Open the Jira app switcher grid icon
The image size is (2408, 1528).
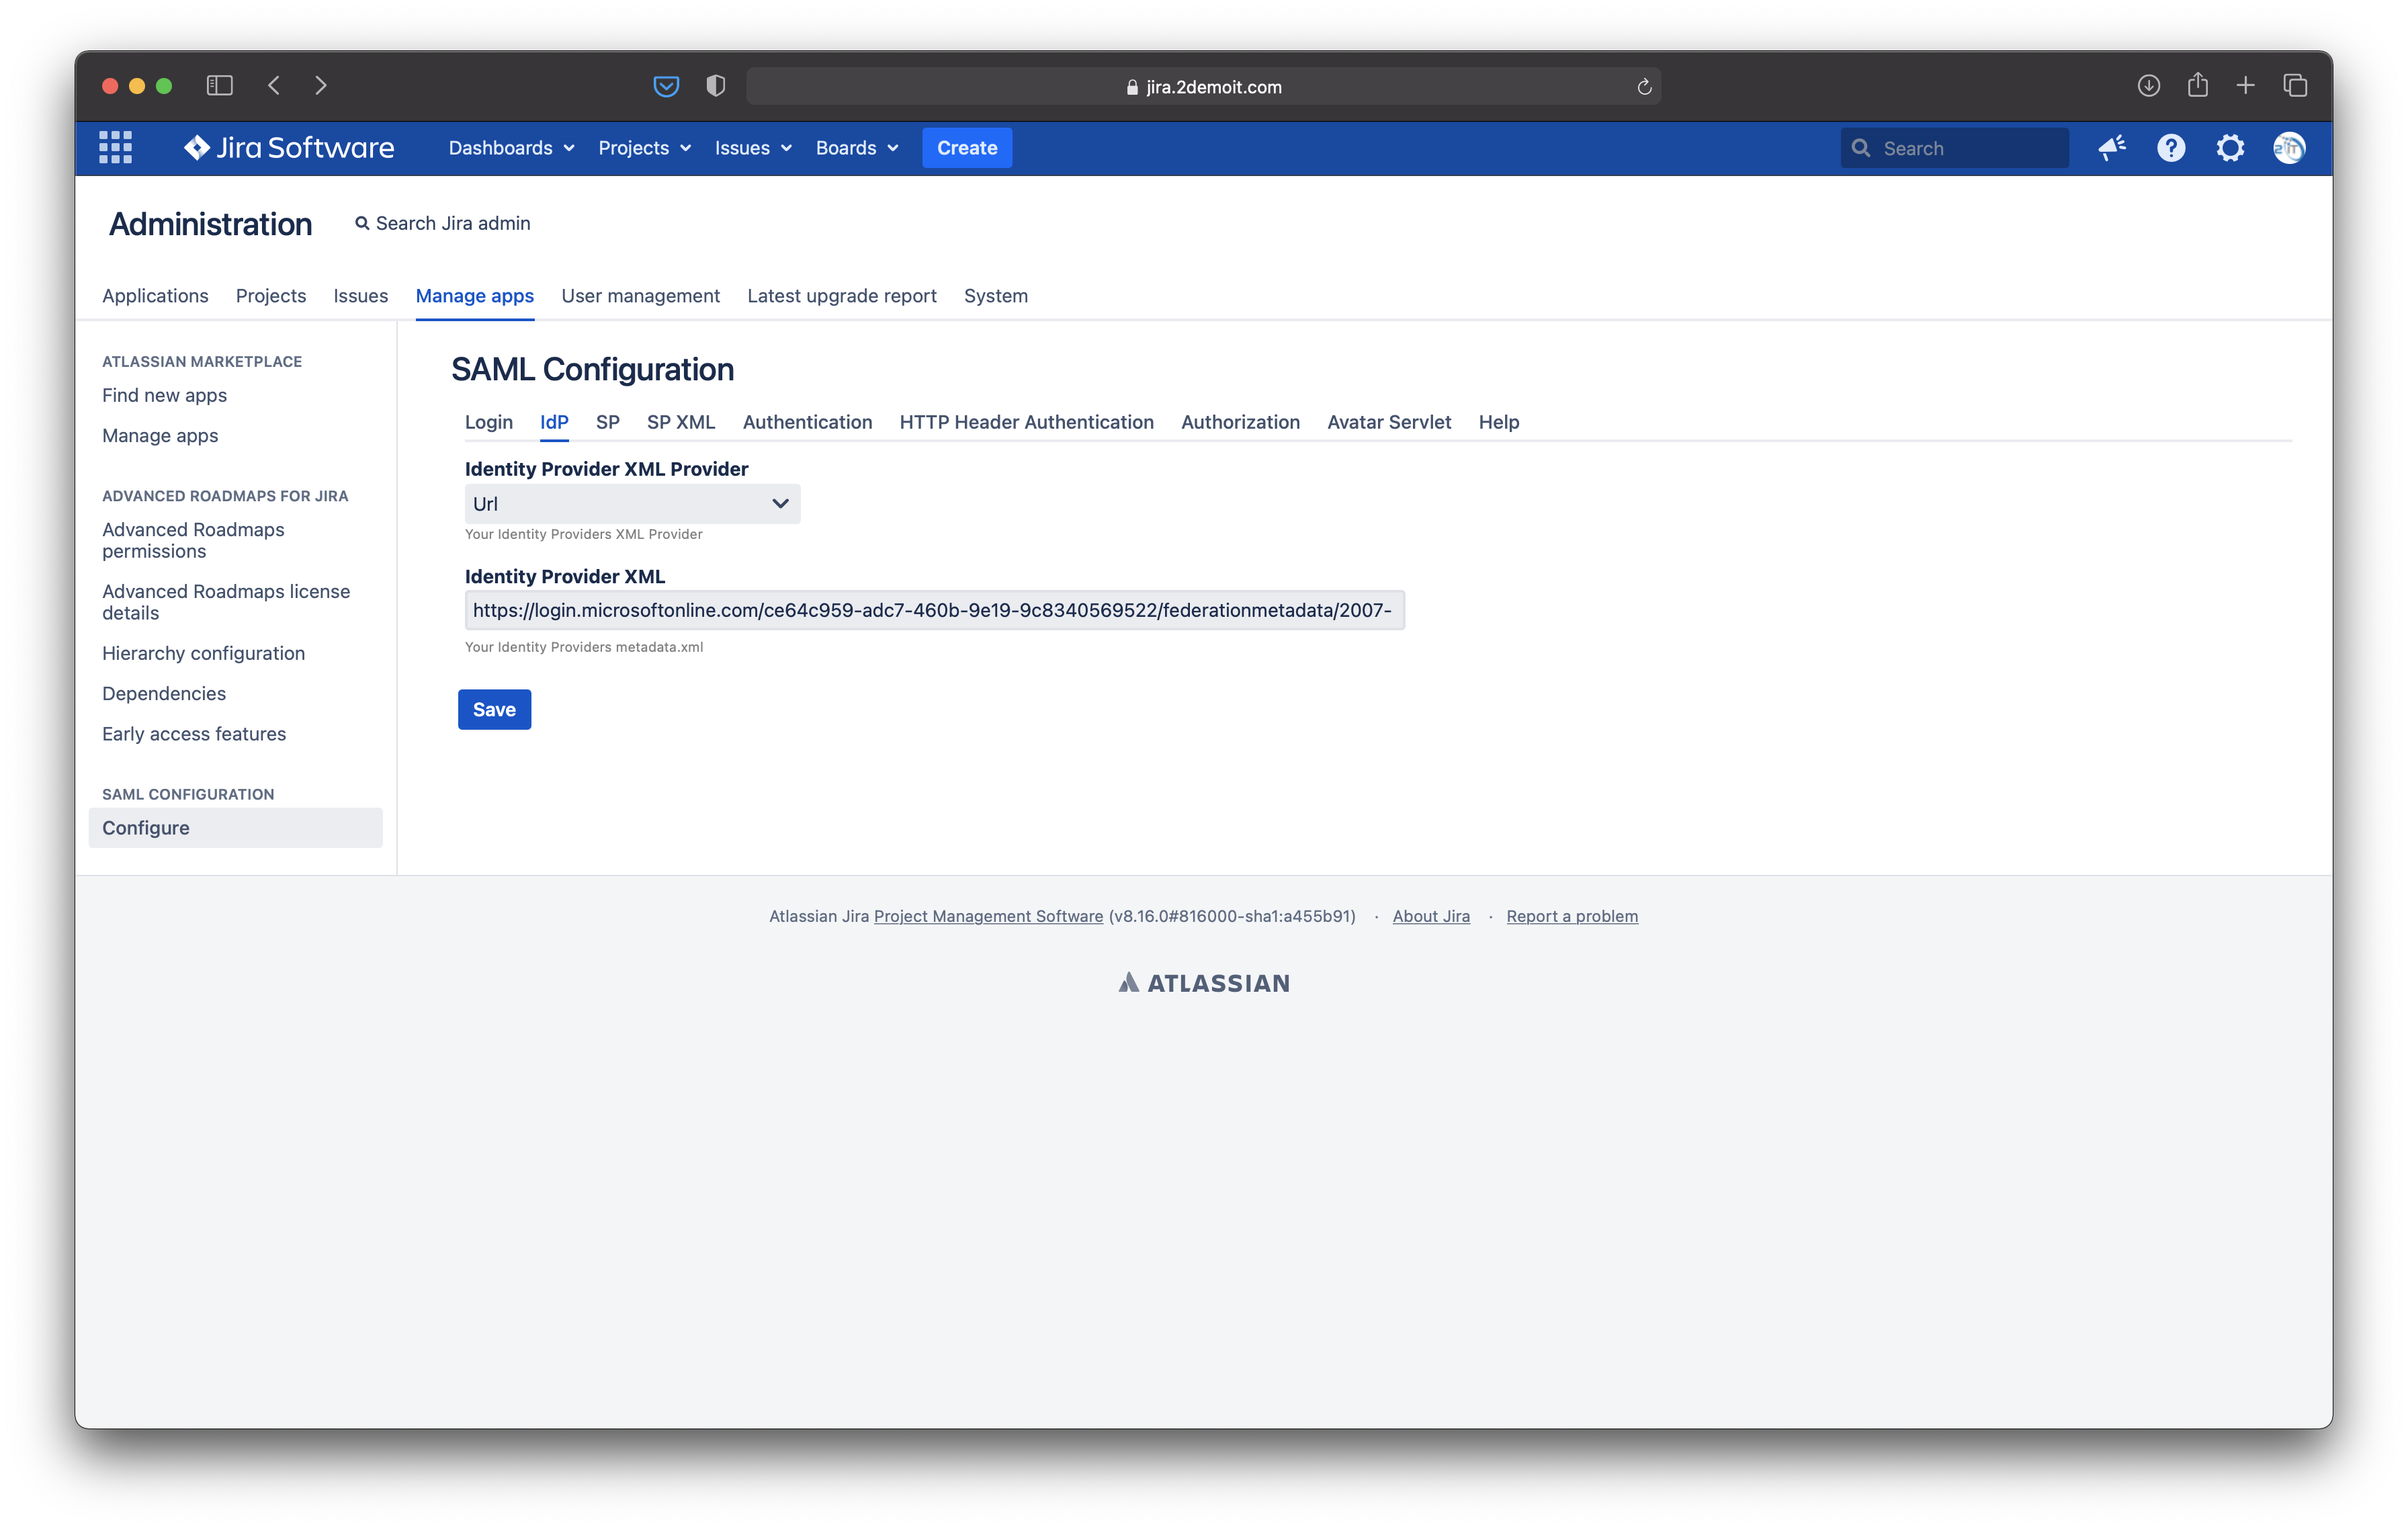click(x=115, y=148)
